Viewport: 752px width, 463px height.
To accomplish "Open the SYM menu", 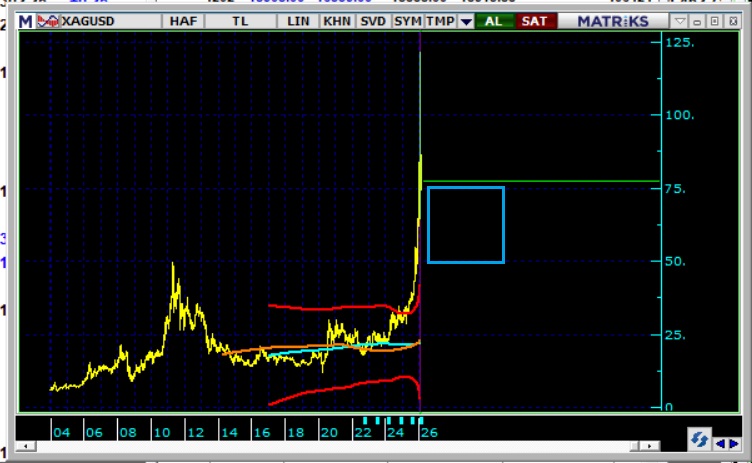I will [407, 21].
